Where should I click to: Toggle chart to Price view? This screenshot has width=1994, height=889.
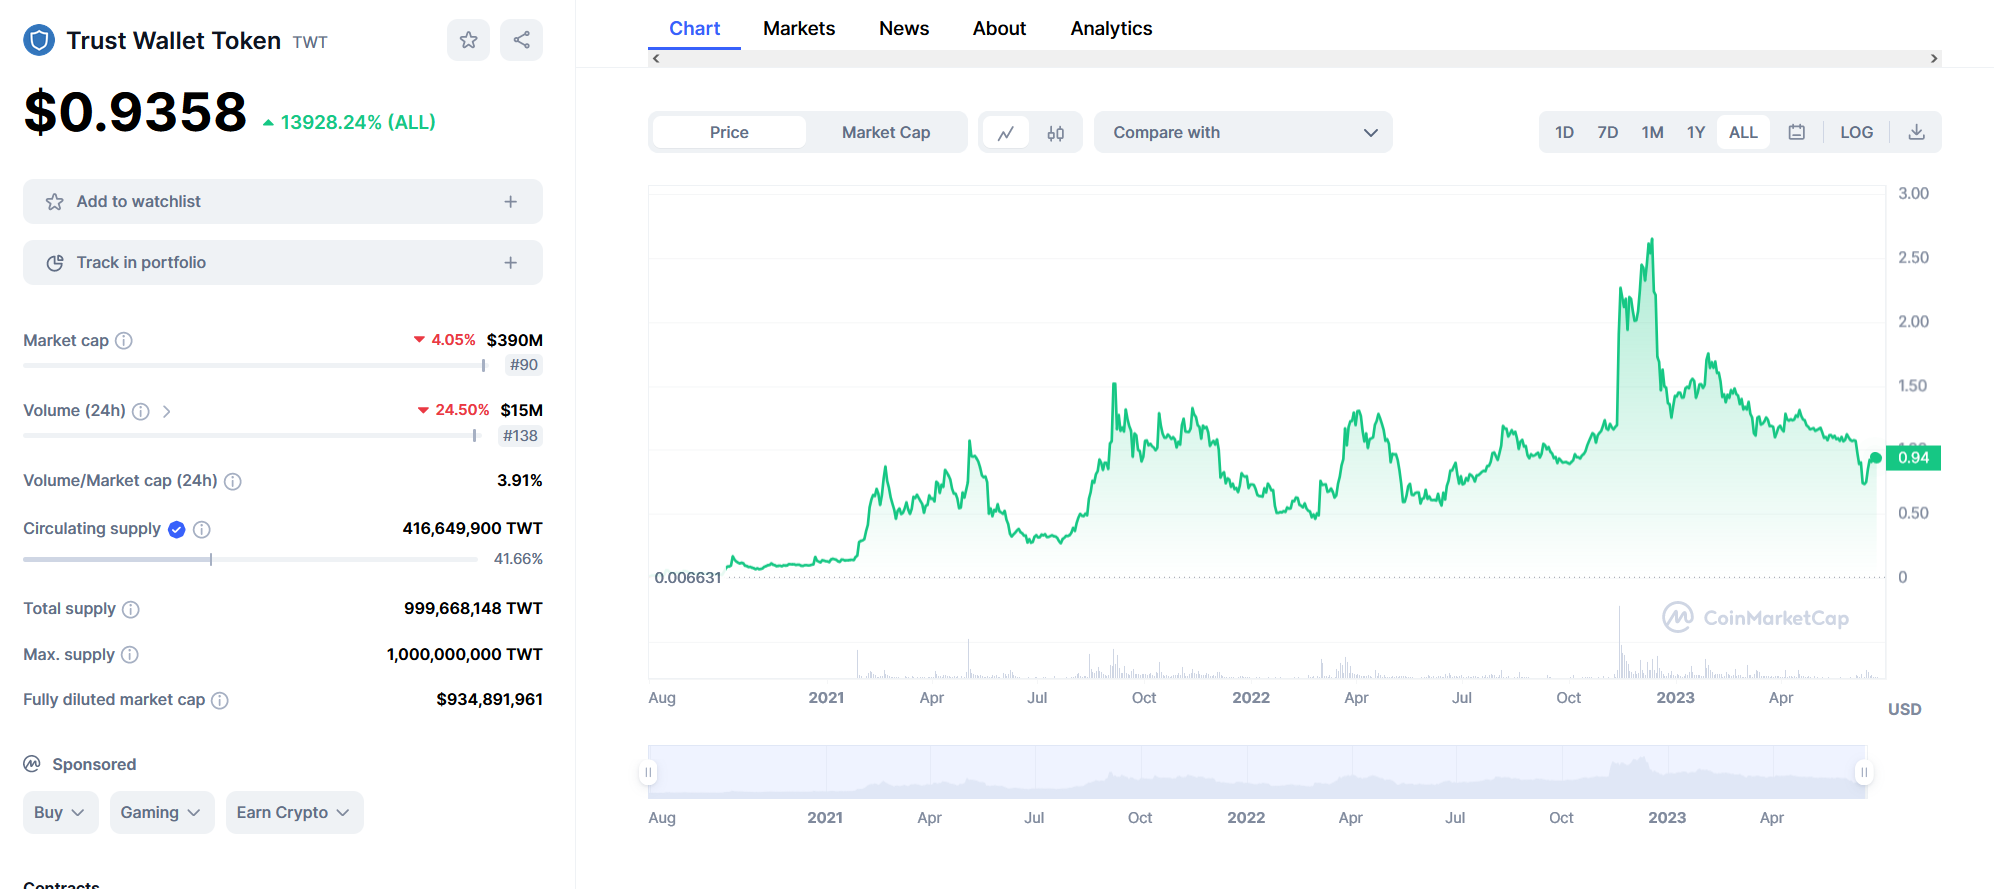[729, 132]
